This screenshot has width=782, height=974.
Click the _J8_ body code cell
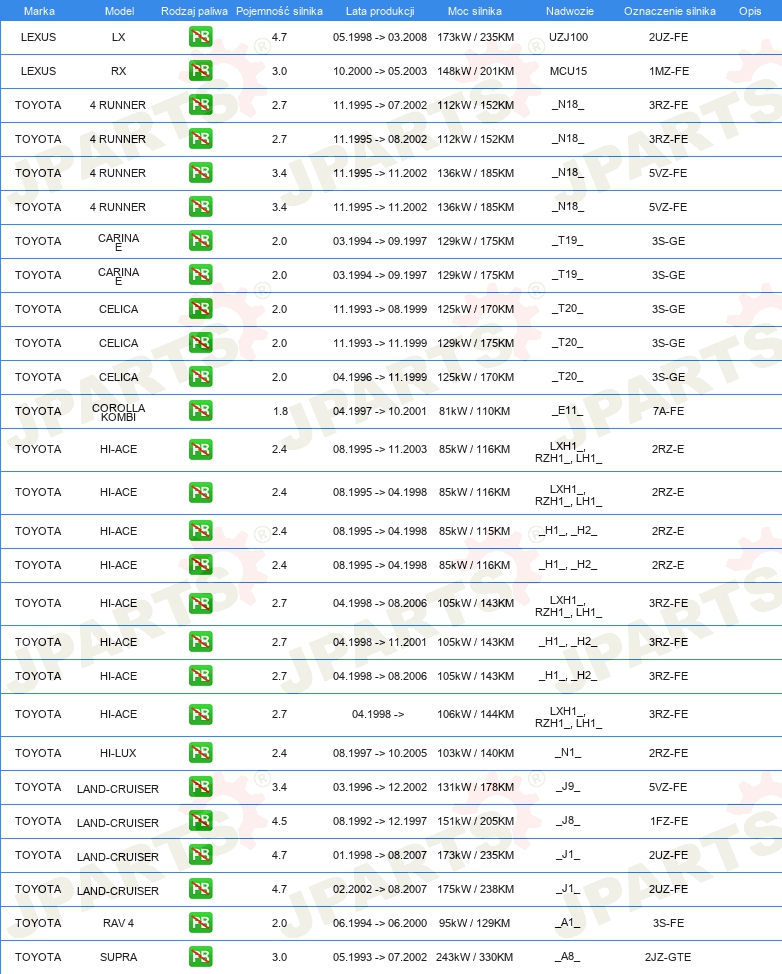coord(568,821)
